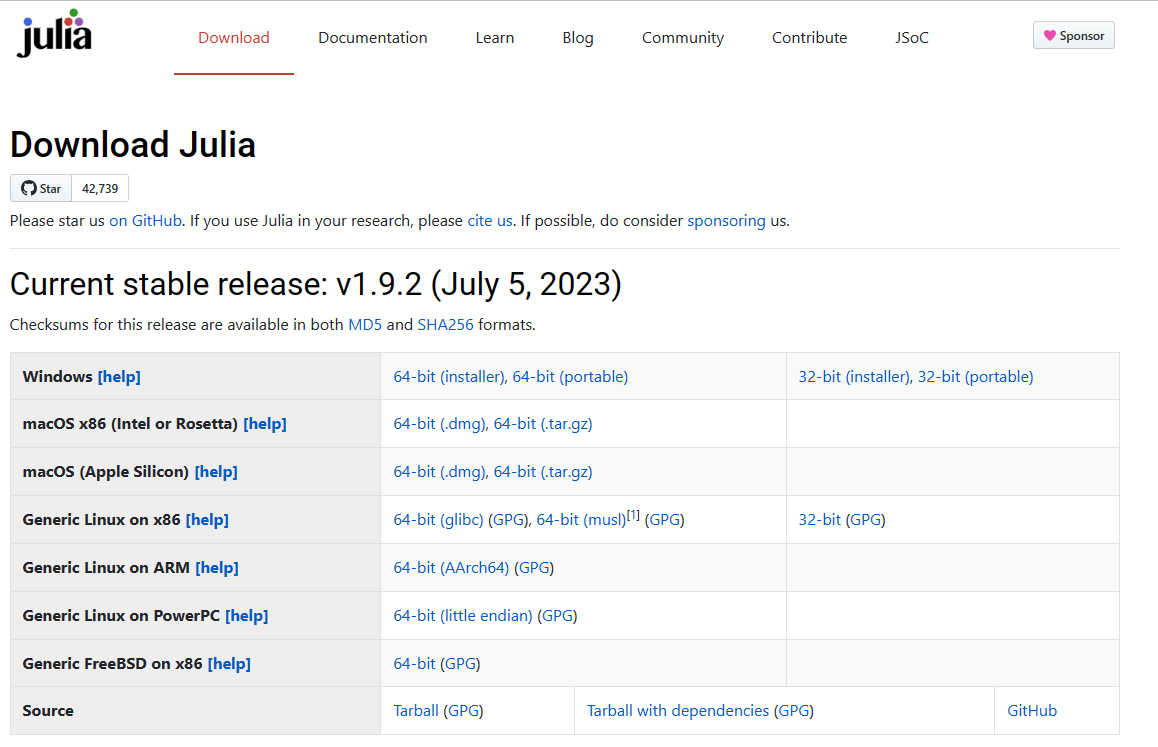Viewport: 1158px width, 747px height.
Task: Download Windows 64-bit (installer)
Action: pyautogui.click(x=449, y=377)
